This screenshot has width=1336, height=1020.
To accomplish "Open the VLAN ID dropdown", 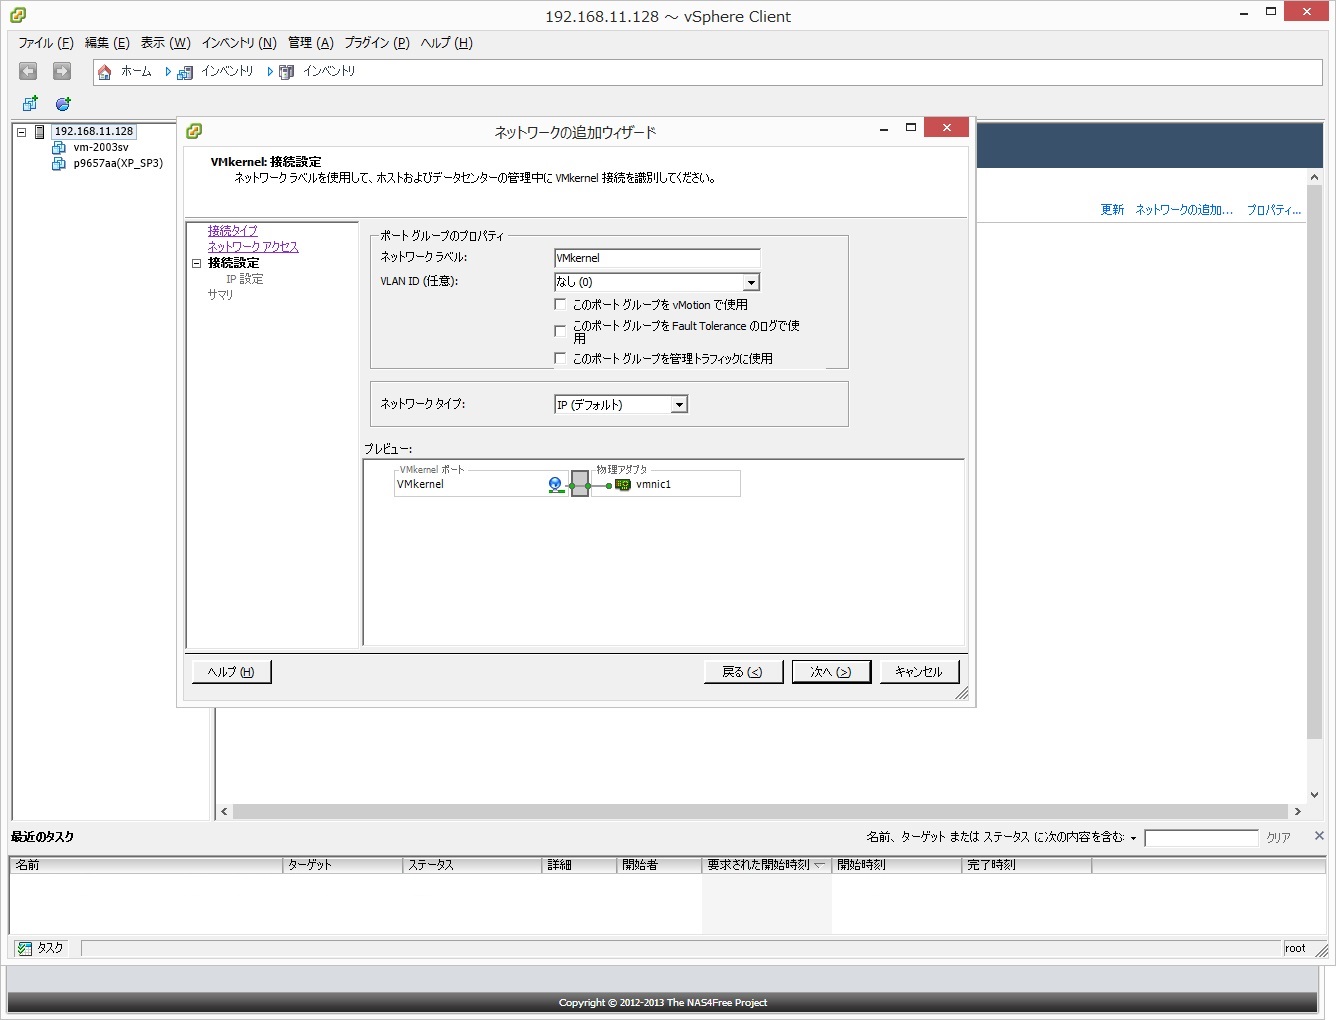I will click(751, 282).
